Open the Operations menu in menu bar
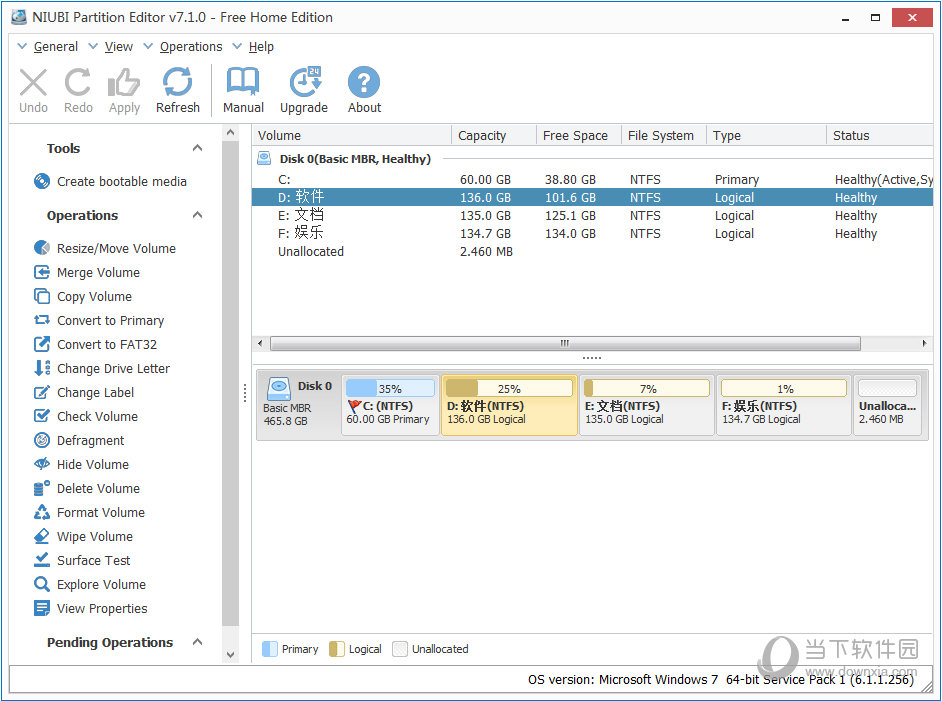The image size is (942, 701). pyautogui.click(x=190, y=47)
